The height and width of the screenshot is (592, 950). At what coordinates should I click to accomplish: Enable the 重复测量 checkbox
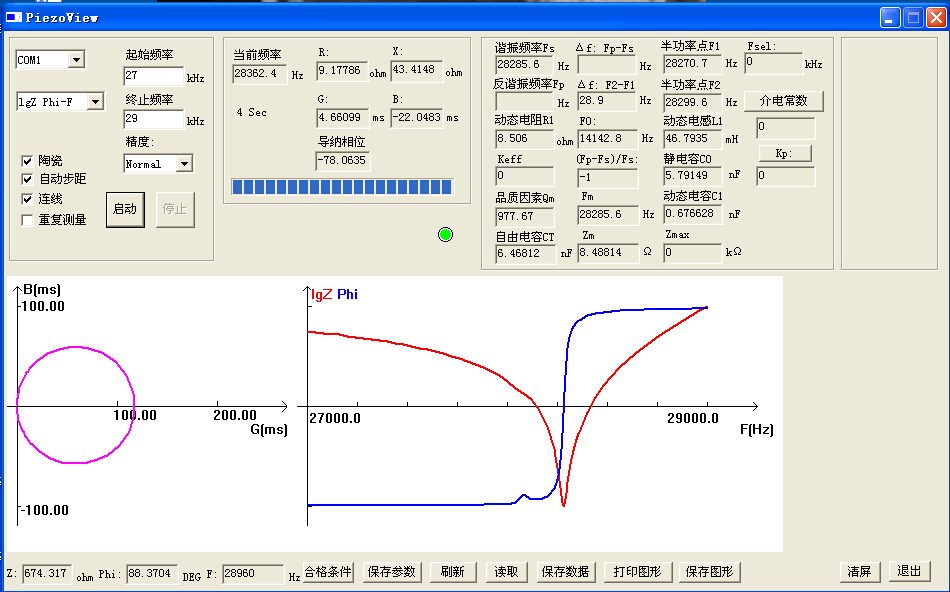point(28,219)
